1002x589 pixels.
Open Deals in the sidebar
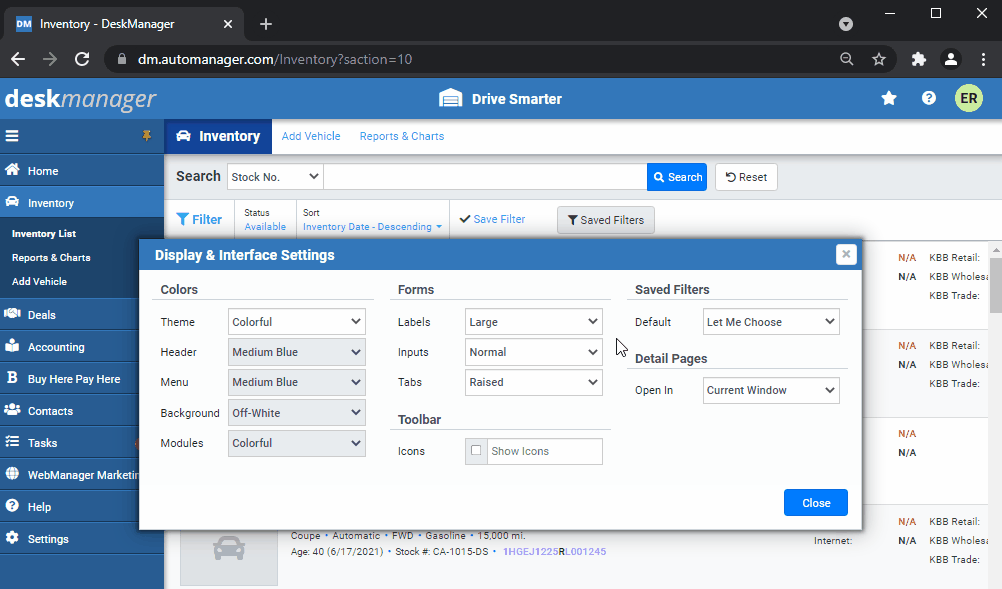click(x=70, y=314)
